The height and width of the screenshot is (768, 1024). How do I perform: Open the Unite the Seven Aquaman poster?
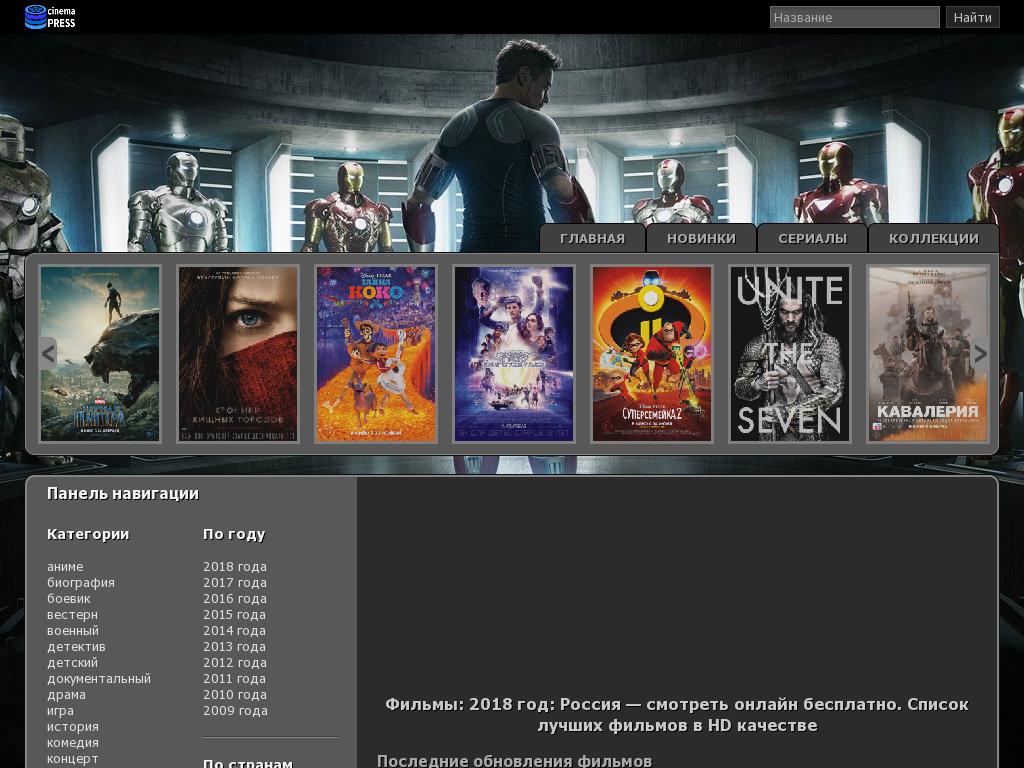click(790, 353)
